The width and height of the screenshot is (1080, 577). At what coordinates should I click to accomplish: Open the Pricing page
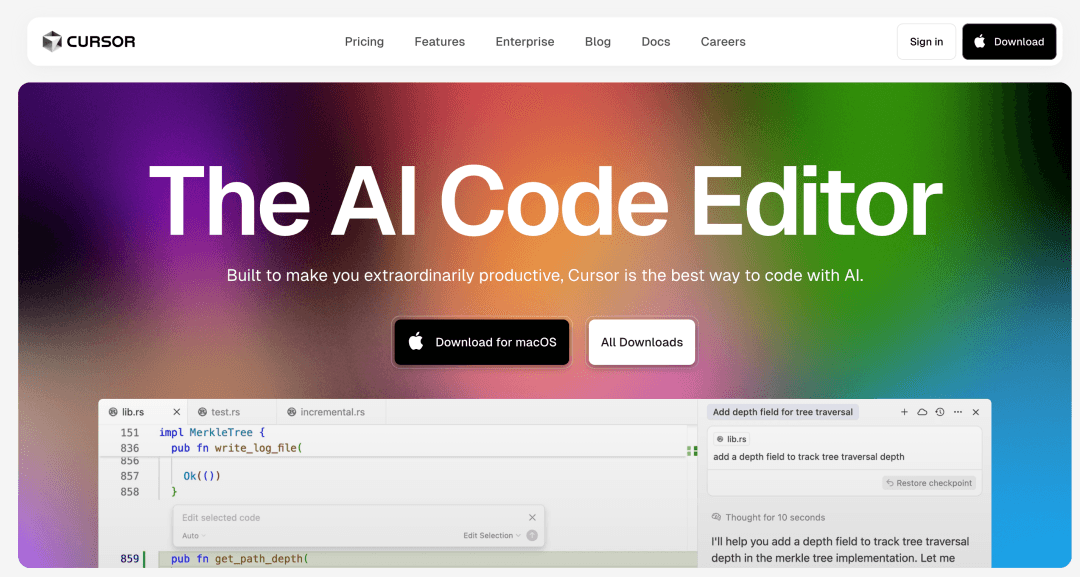click(364, 42)
